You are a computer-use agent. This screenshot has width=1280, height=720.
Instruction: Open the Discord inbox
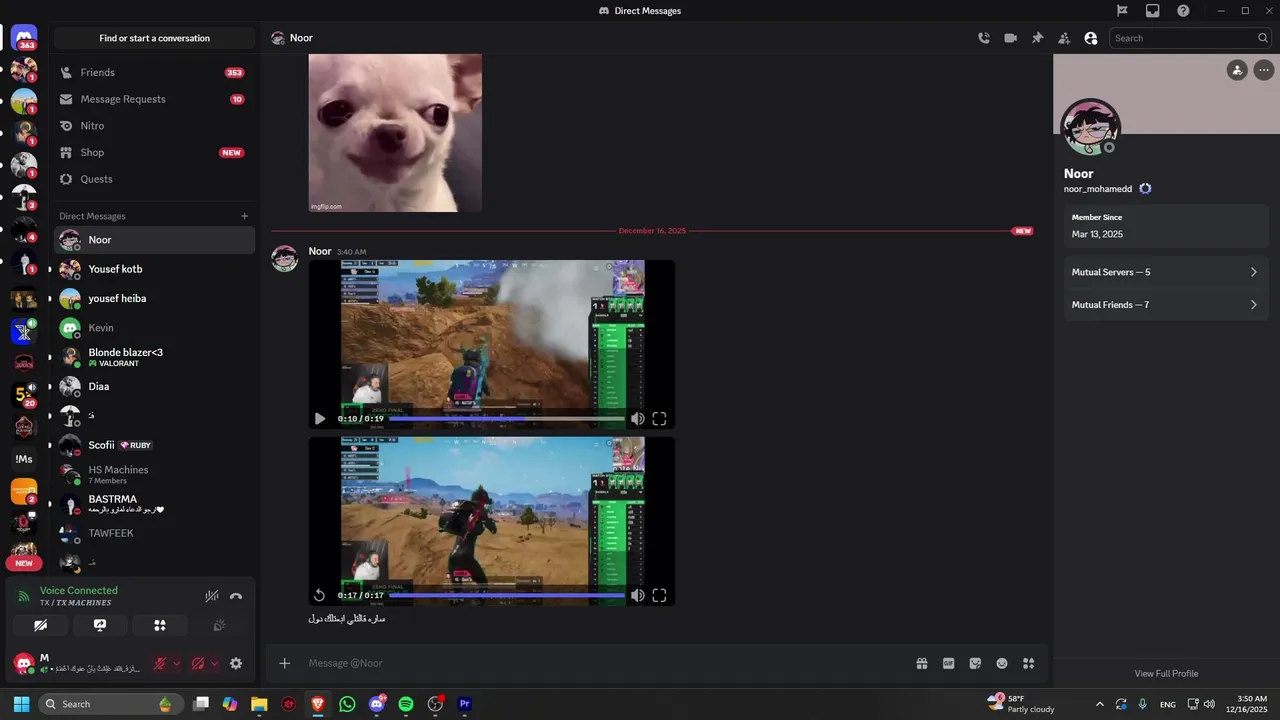tap(1153, 11)
